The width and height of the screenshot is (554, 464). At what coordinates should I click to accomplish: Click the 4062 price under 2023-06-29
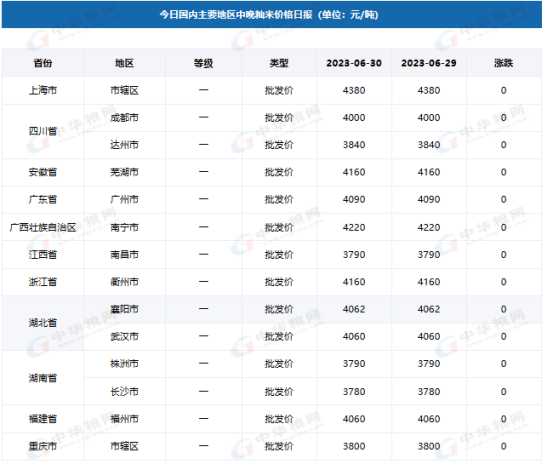429,309
